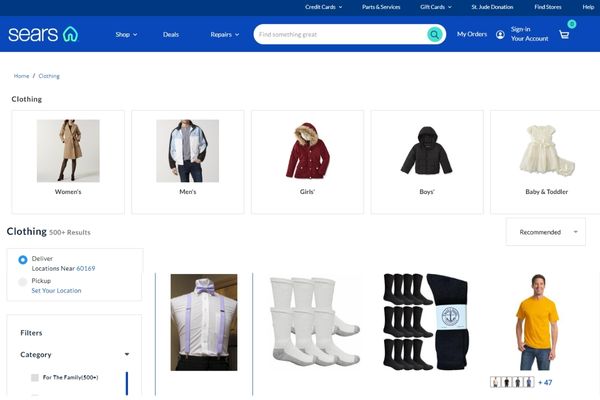Image resolution: width=600 pixels, height=400 pixels.
Task: Open the yellow t-shirt product
Action: click(537, 322)
